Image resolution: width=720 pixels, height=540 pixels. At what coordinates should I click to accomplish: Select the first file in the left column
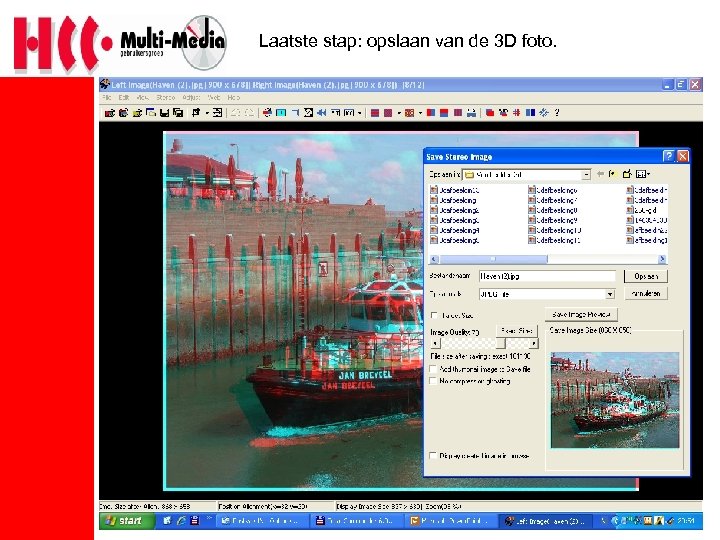coord(455,190)
